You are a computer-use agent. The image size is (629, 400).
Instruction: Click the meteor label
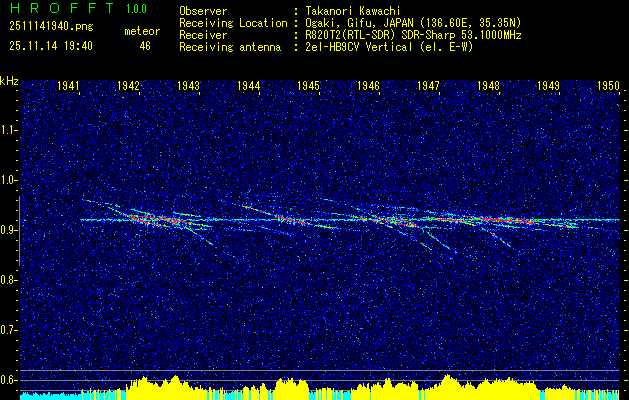coord(142,31)
